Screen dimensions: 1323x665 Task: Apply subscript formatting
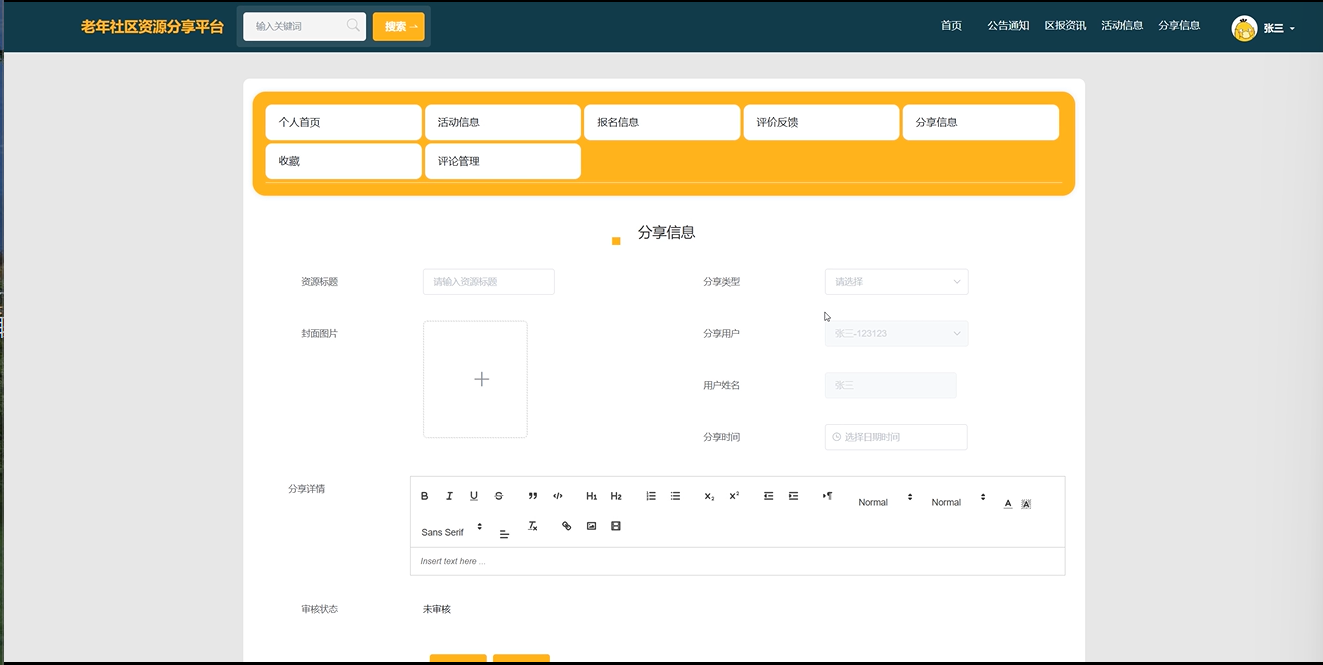tap(709, 496)
